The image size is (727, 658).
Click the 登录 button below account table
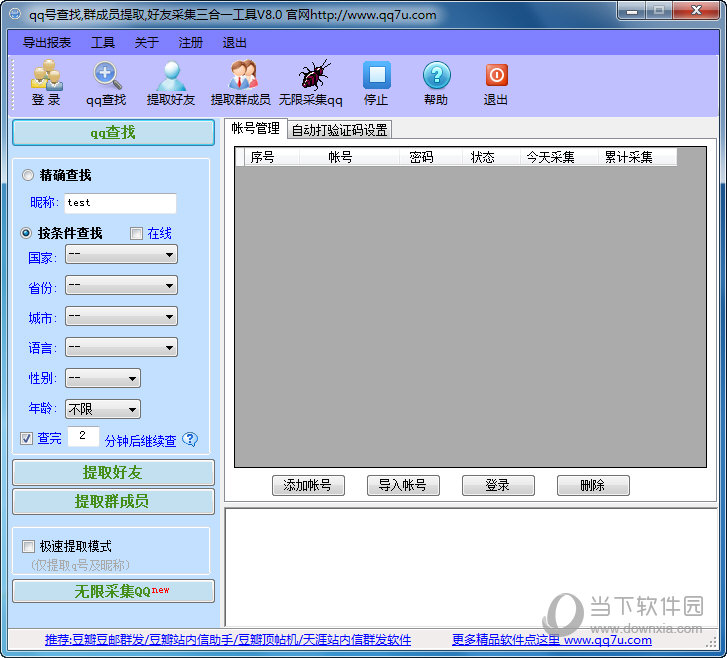(x=498, y=485)
